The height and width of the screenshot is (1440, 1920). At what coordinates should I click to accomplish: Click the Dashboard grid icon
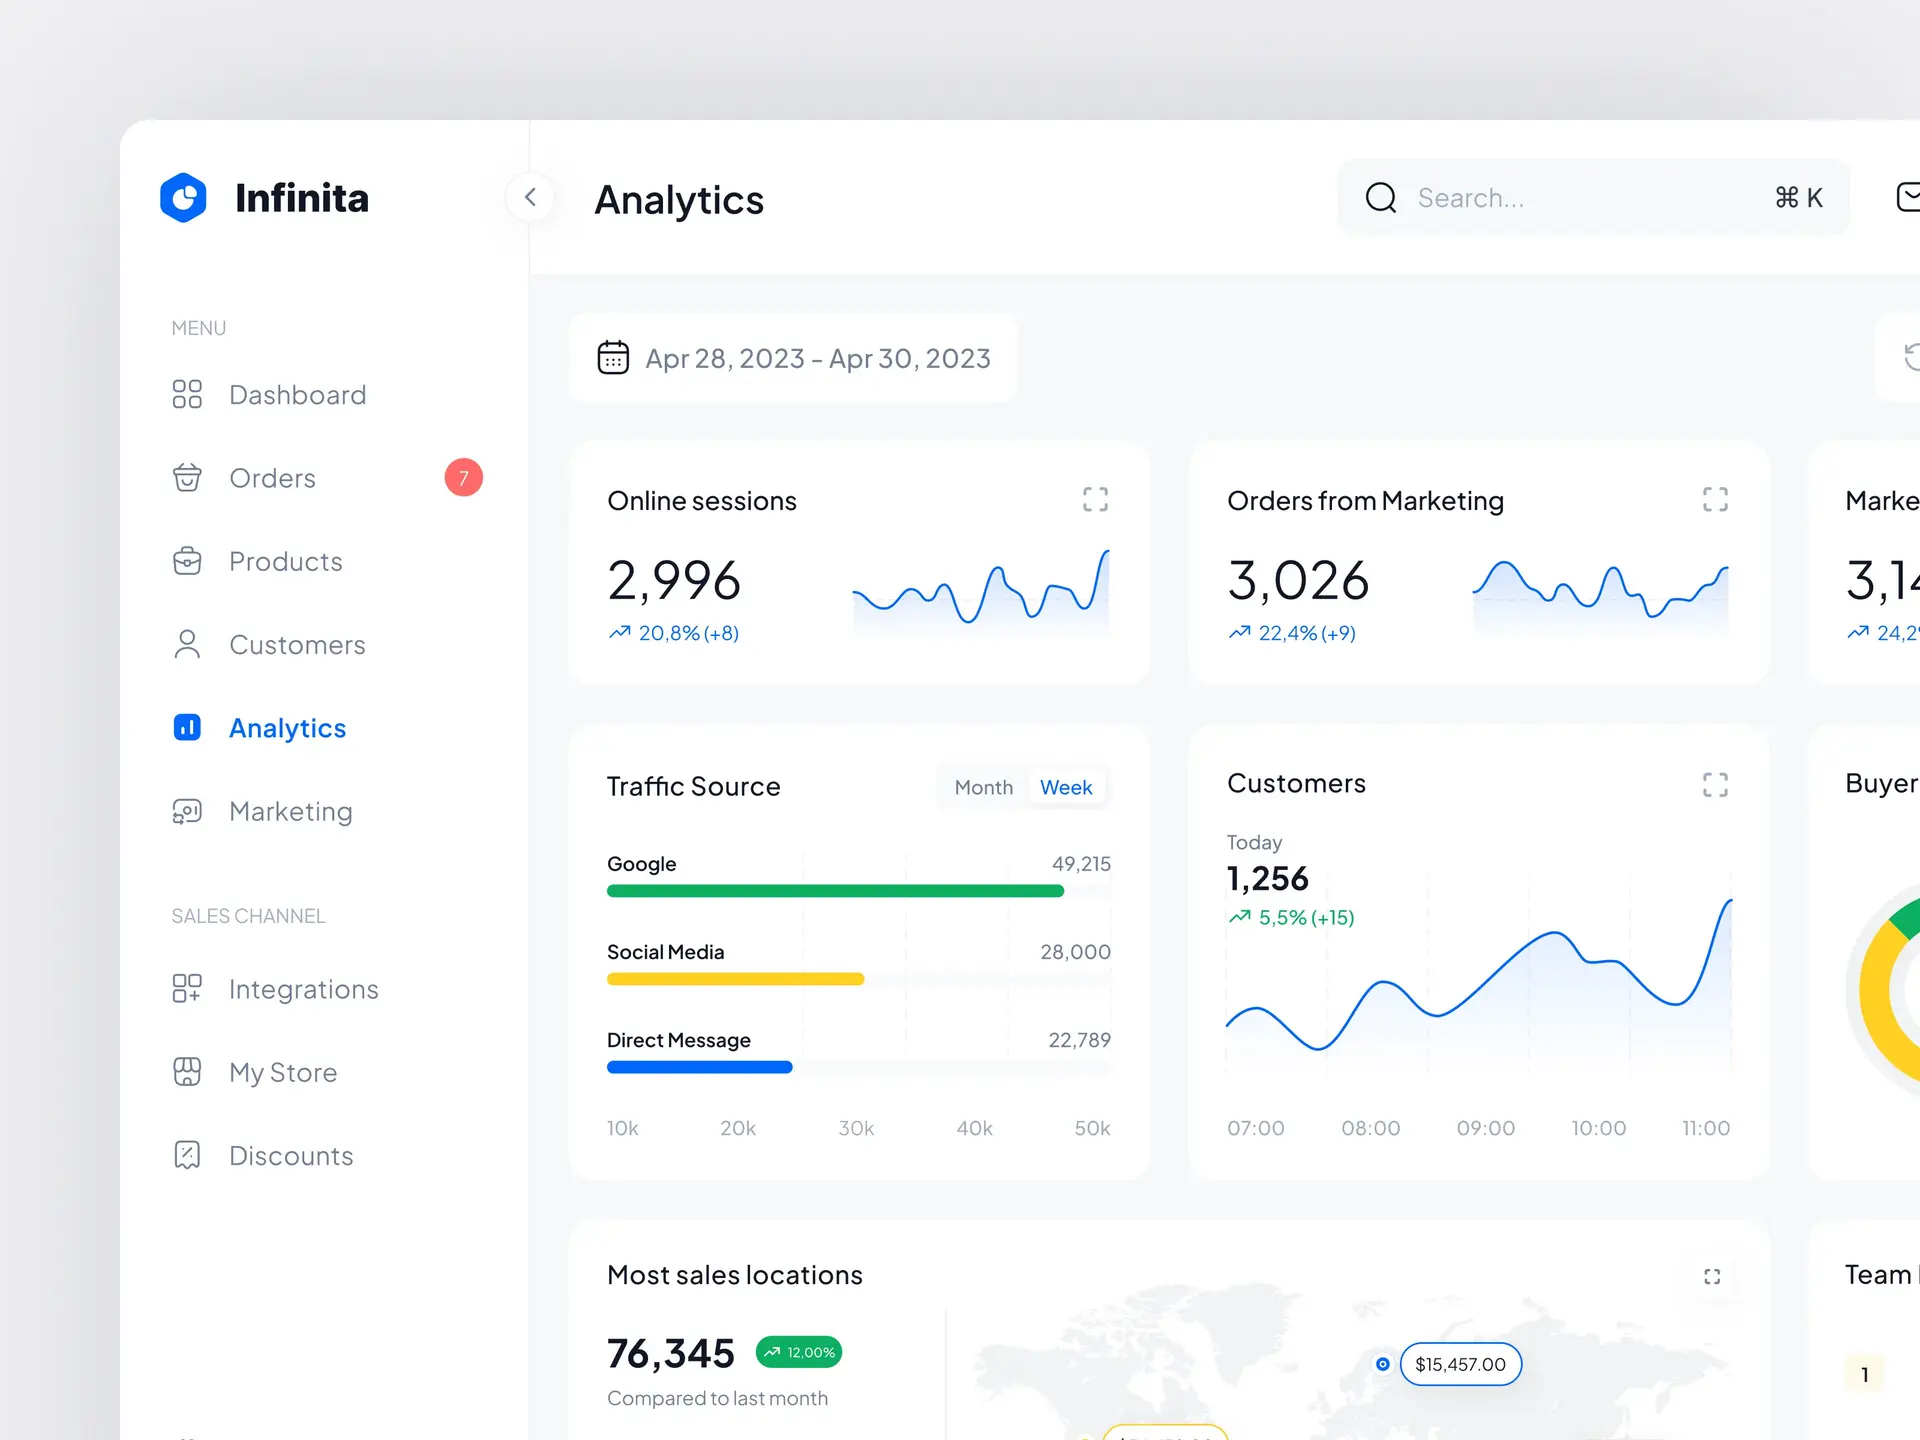pyautogui.click(x=187, y=394)
